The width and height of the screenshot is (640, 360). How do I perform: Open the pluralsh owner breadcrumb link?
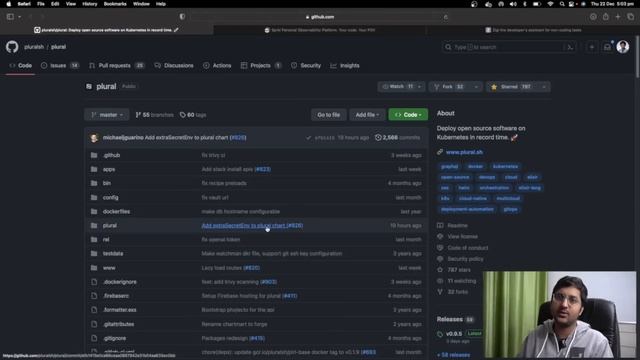click(x=34, y=47)
